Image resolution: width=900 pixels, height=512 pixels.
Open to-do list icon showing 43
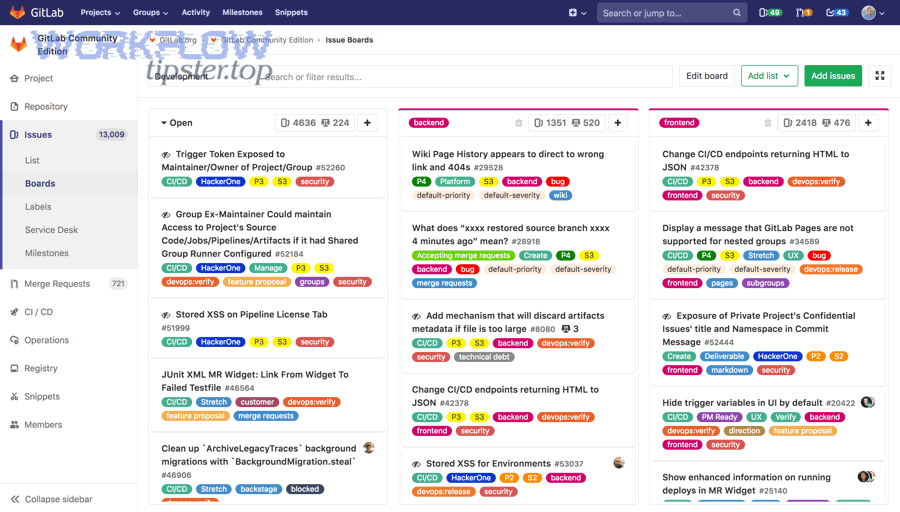837,13
